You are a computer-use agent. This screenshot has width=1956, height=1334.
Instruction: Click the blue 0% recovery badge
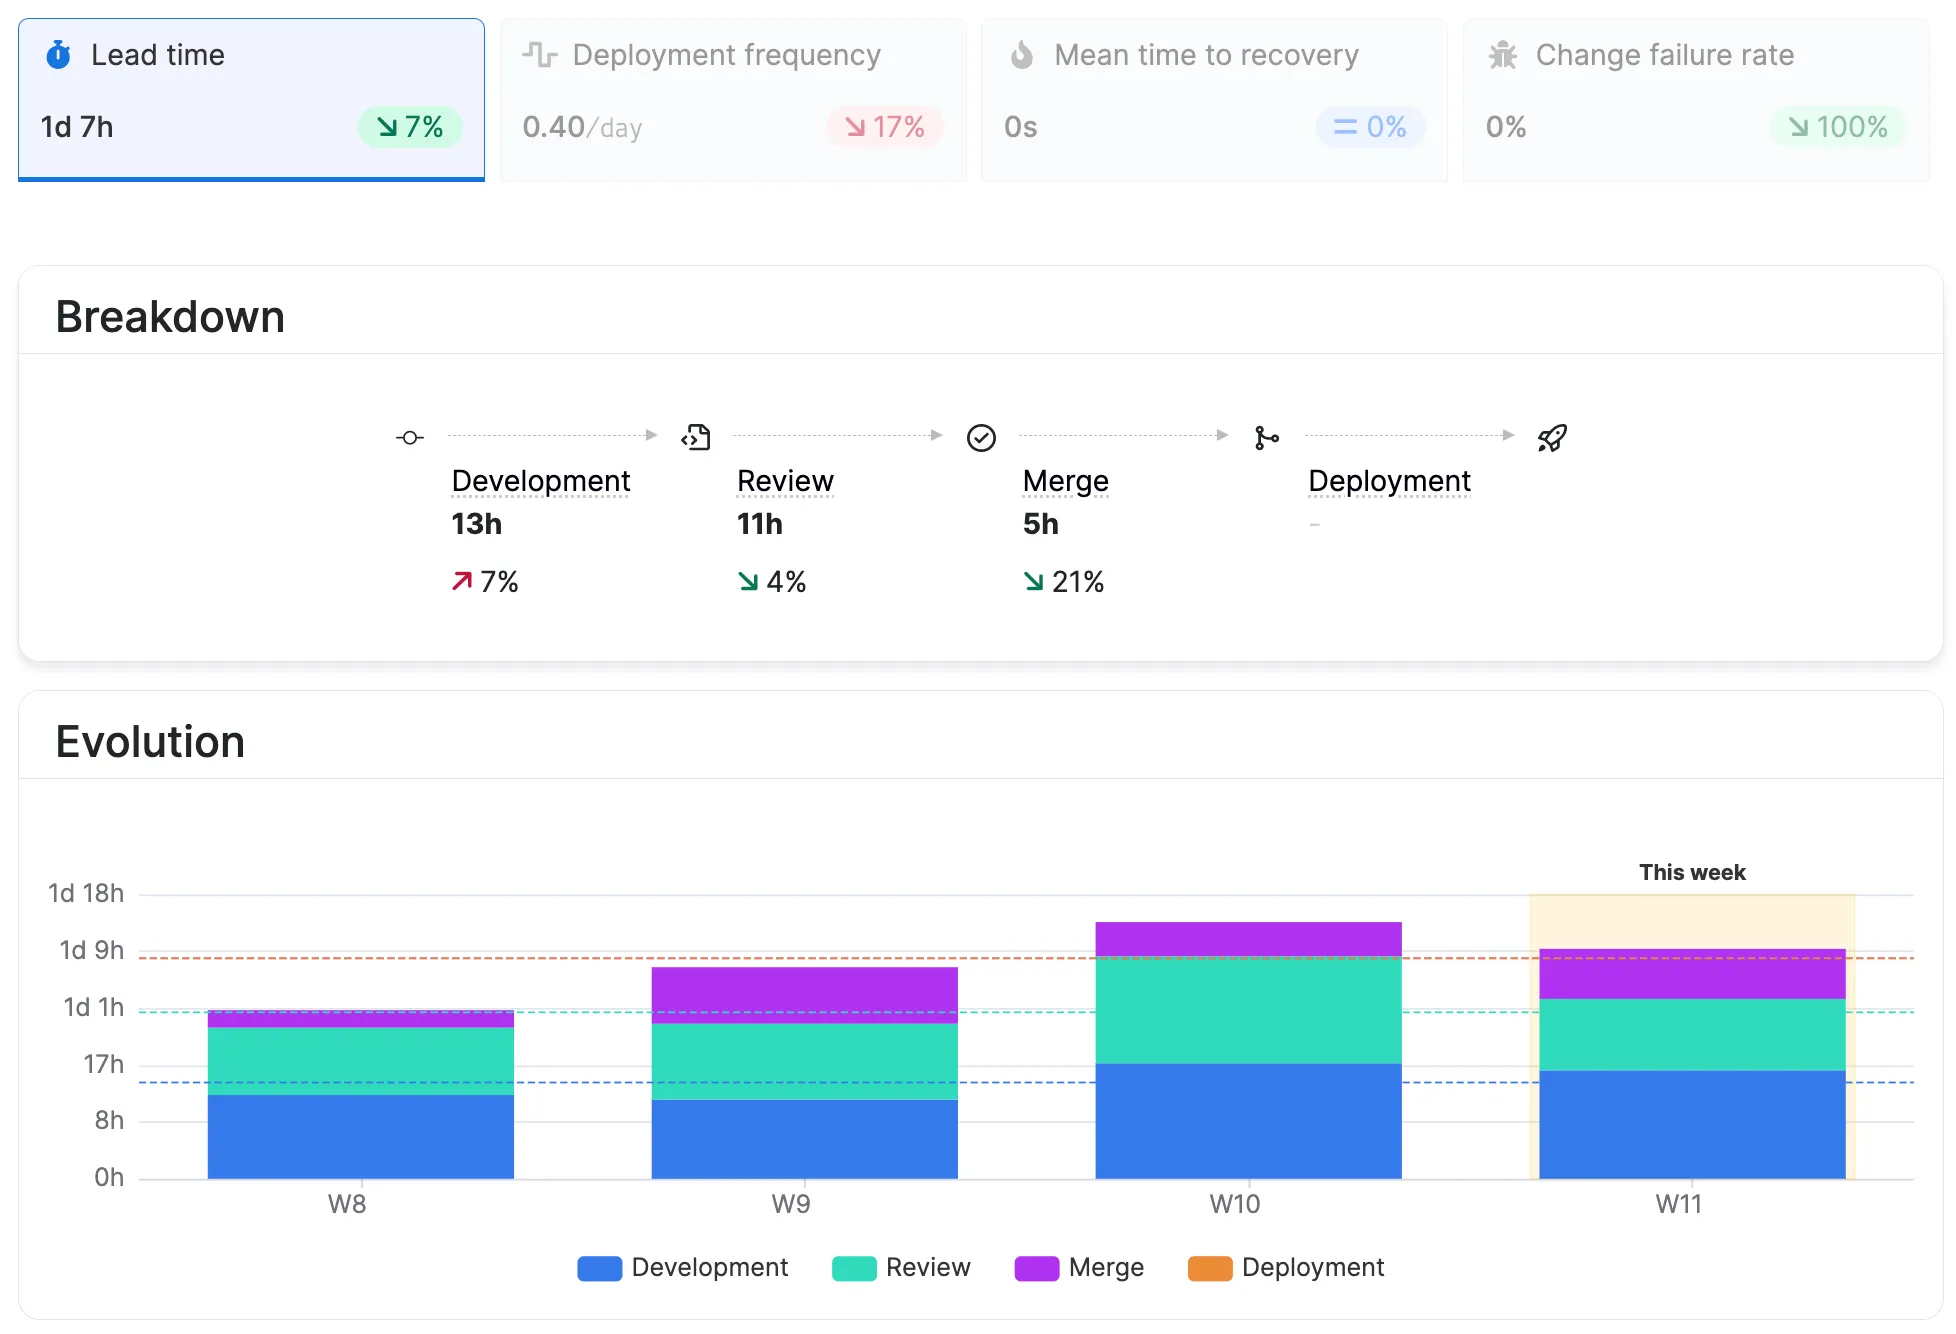coord(1371,127)
